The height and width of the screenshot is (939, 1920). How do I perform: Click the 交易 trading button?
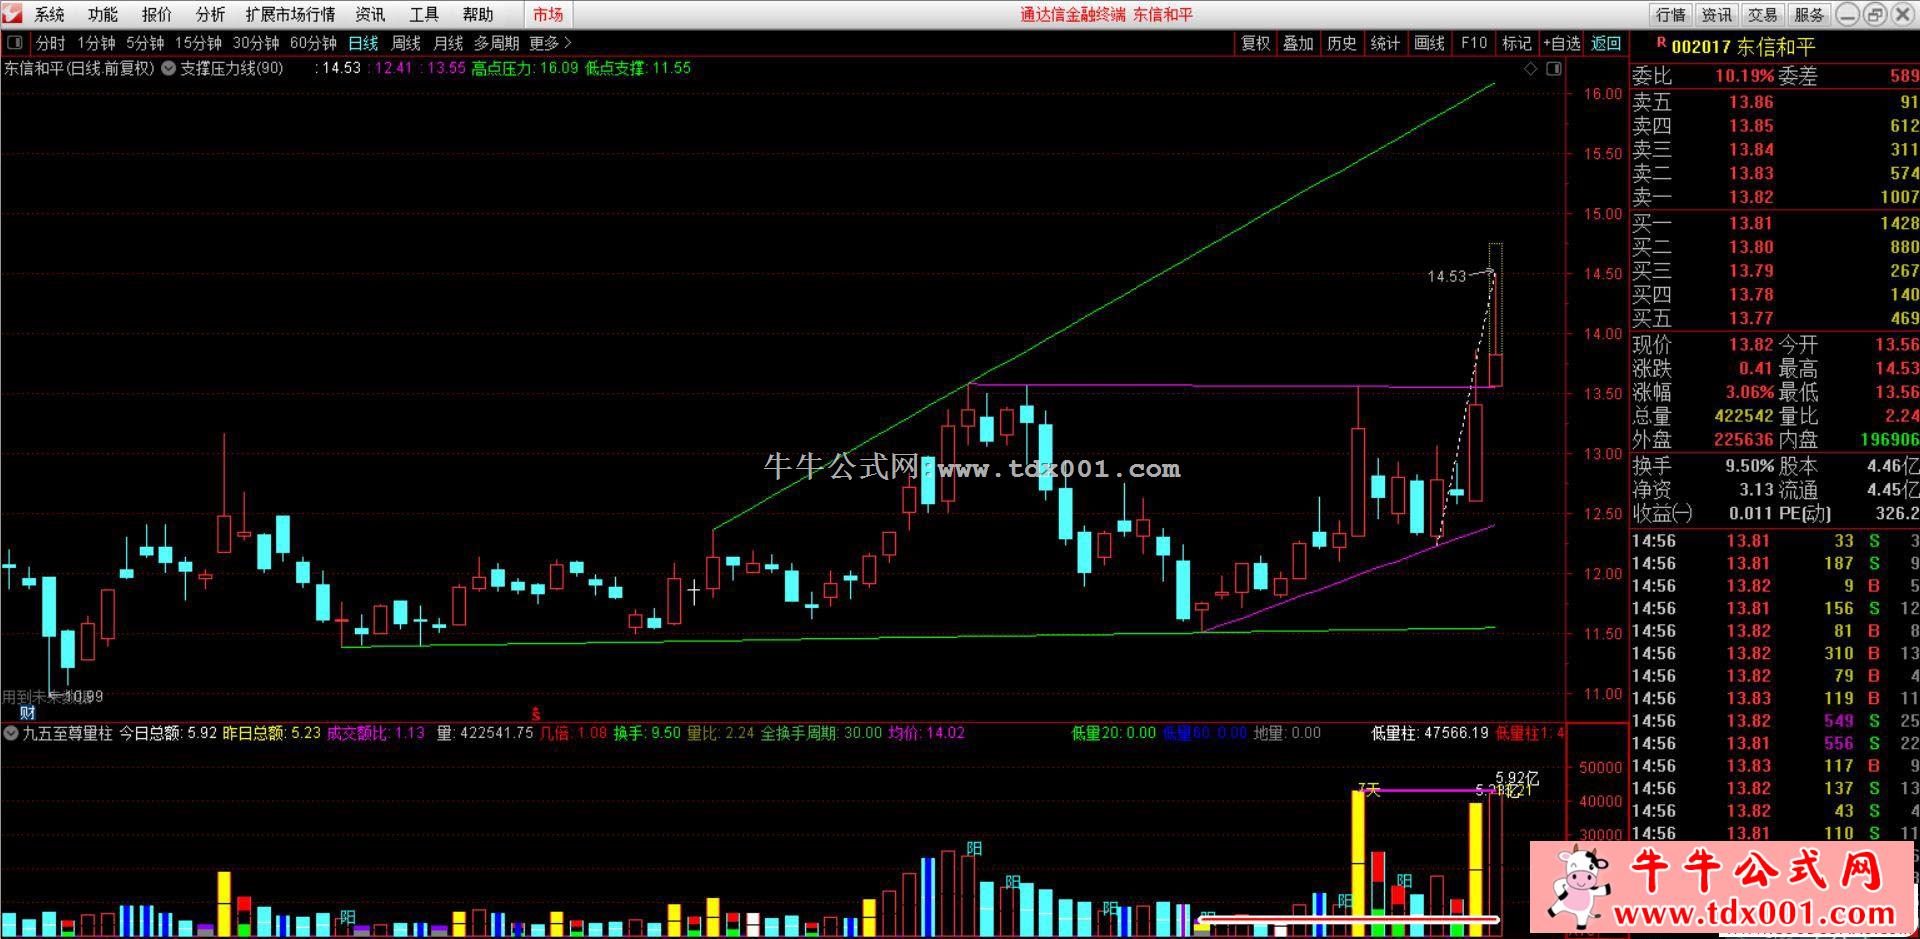[1763, 14]
